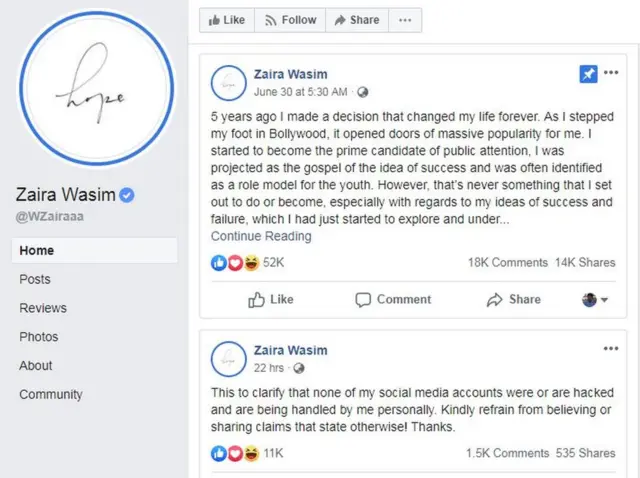Select Photos in the left sidebar
The image size is (640, 478).
pyautogui.click(x=39, y=337)
